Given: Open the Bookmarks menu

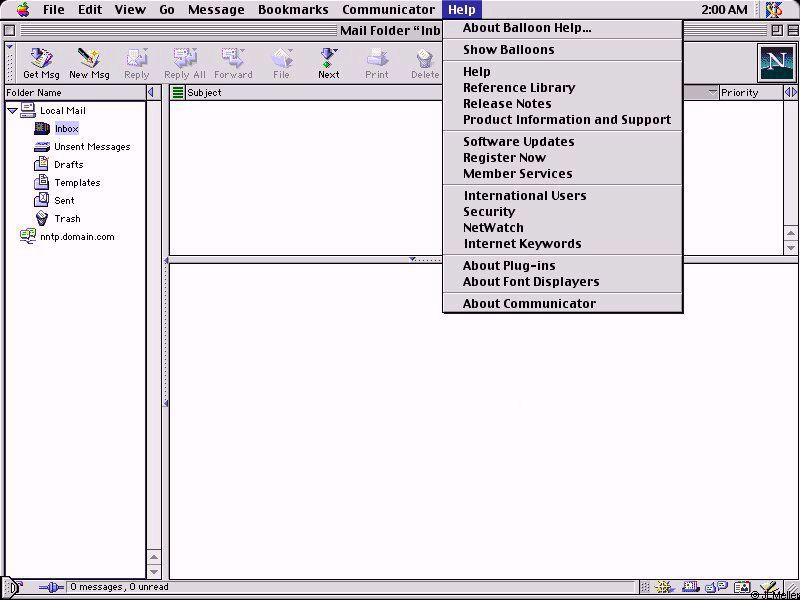Looking at the screenshot, I should 293,9.
